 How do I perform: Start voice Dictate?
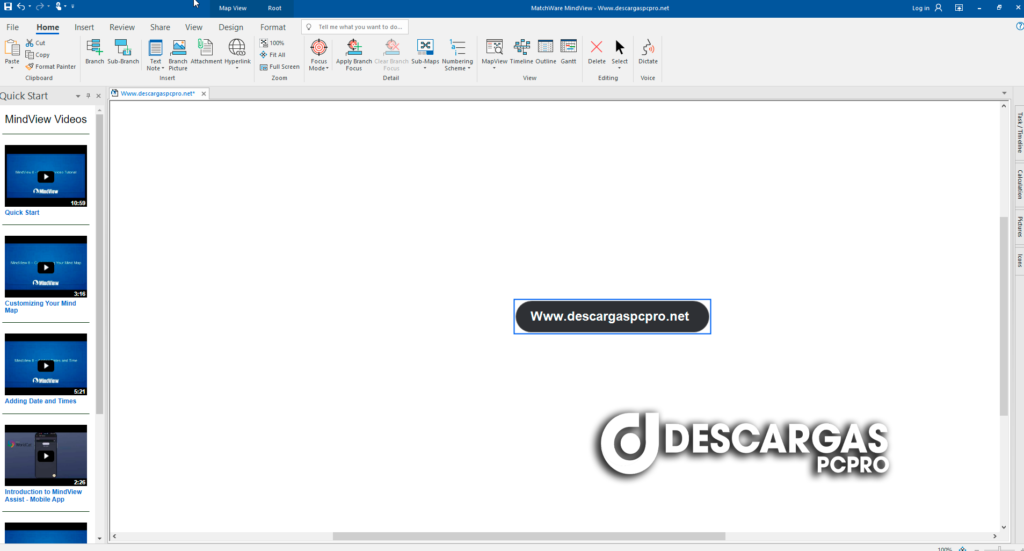coord(648,51)
